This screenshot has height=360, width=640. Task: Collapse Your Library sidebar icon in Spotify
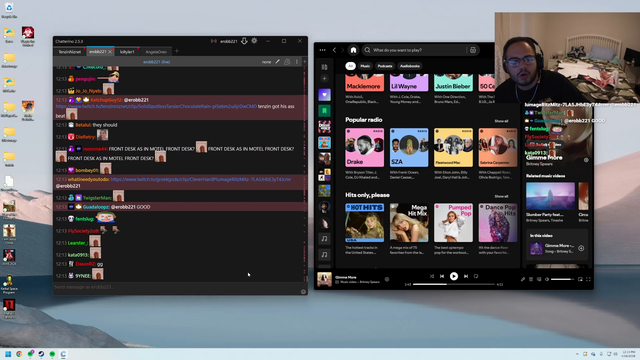[324, 67]
